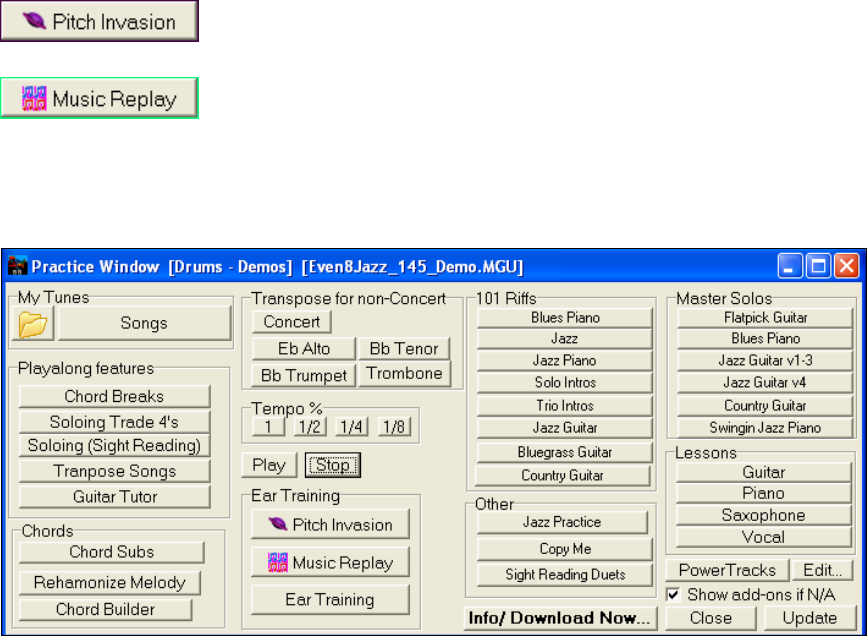Viewport: 867px width, 636px height.
Task: Open Soloing (Sight Reading) feature
Action: pos(114,446)
